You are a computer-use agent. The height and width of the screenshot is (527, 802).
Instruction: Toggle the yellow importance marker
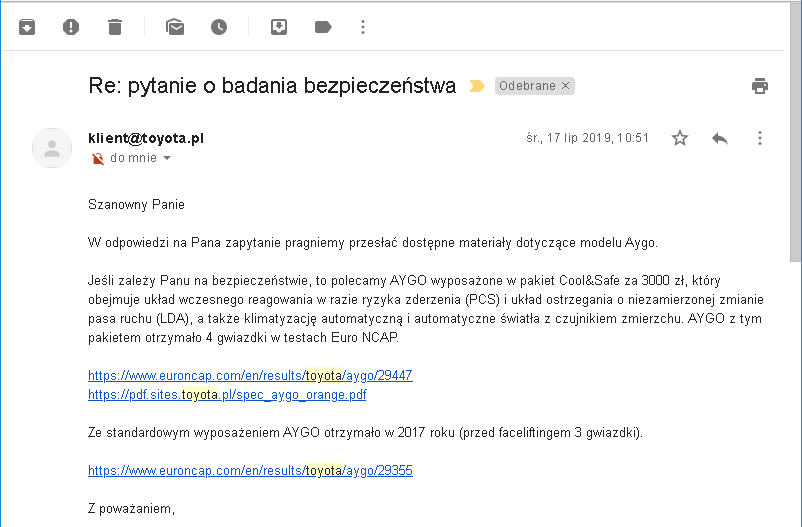pos(477,86)
